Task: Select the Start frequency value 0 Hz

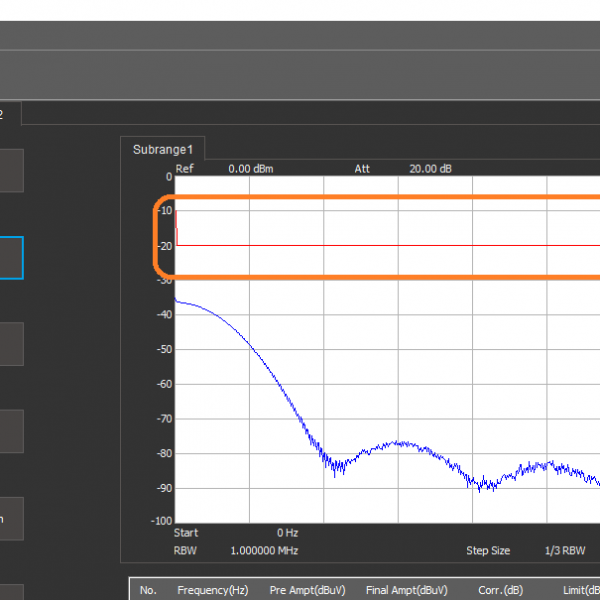Action: [x=287, y=533]
